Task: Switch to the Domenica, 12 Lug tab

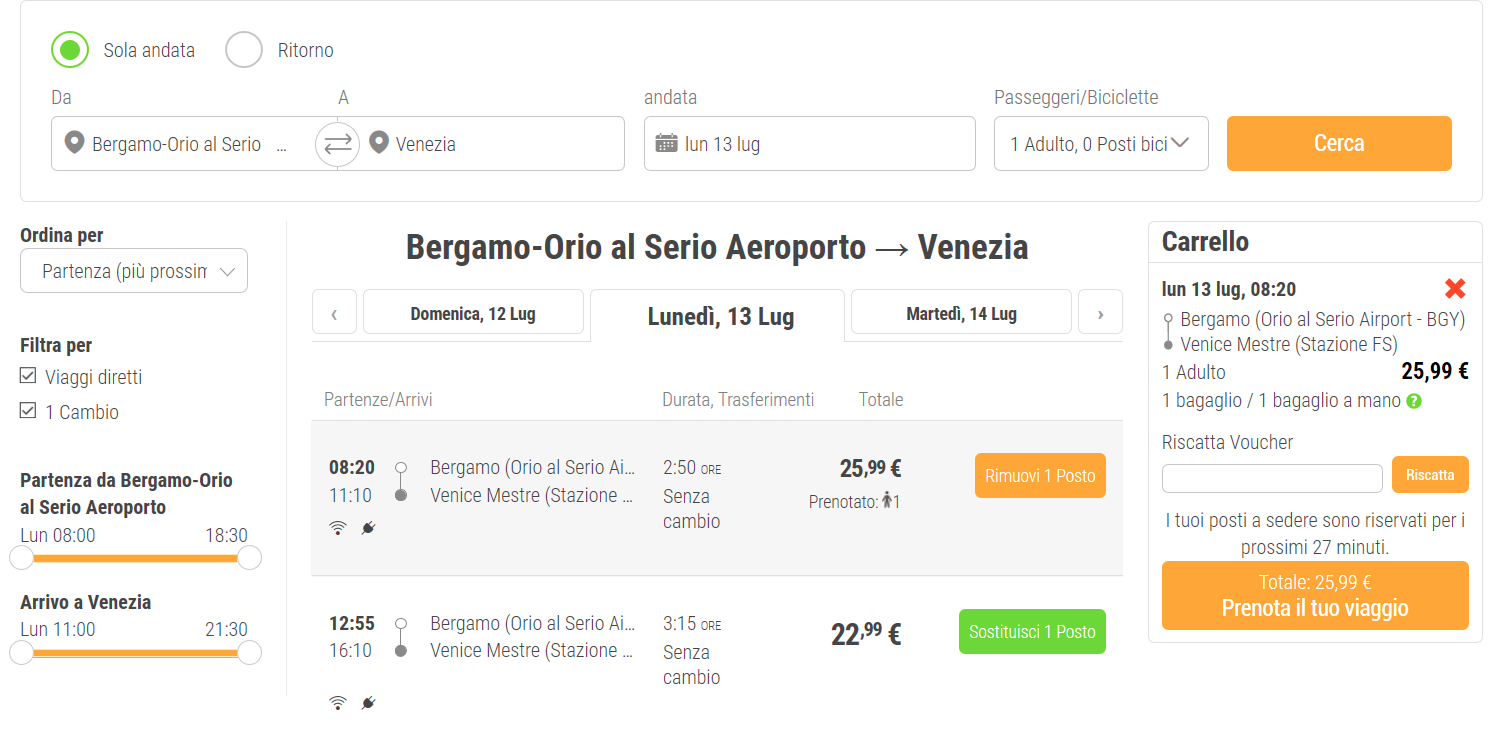Action: tap(473, 313)
